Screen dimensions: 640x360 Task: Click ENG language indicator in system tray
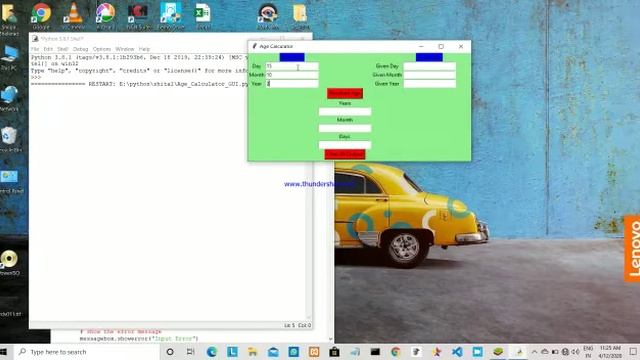(588, 352)
